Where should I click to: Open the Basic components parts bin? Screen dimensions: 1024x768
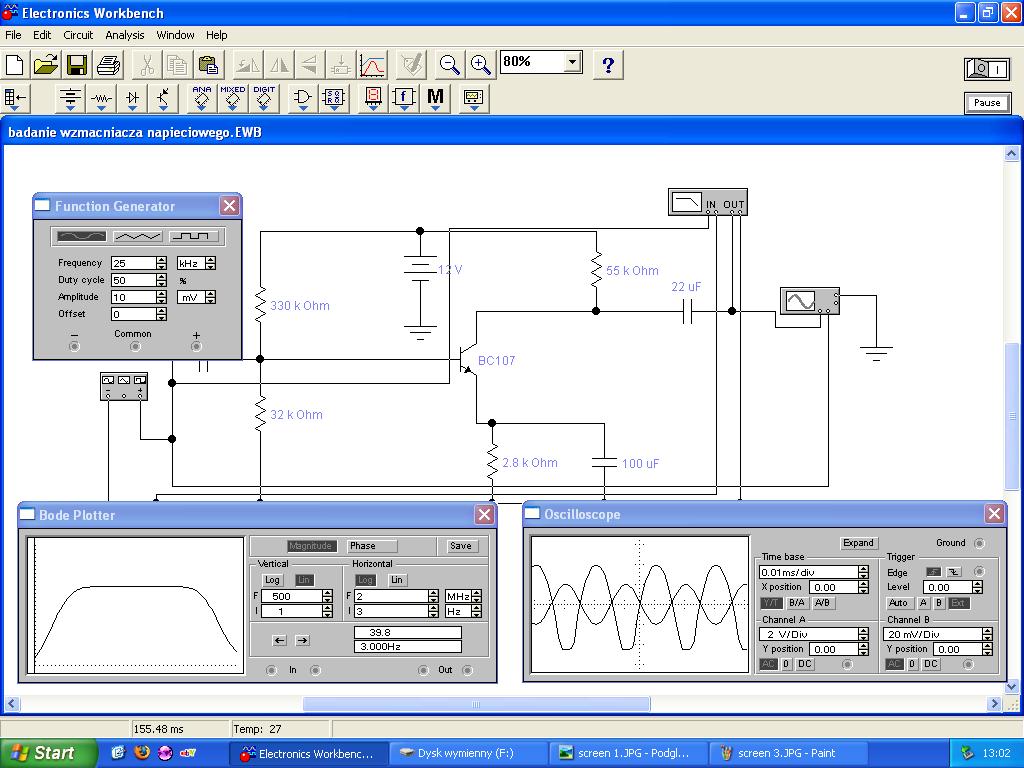pyautogui.click(x=101, y=99)
